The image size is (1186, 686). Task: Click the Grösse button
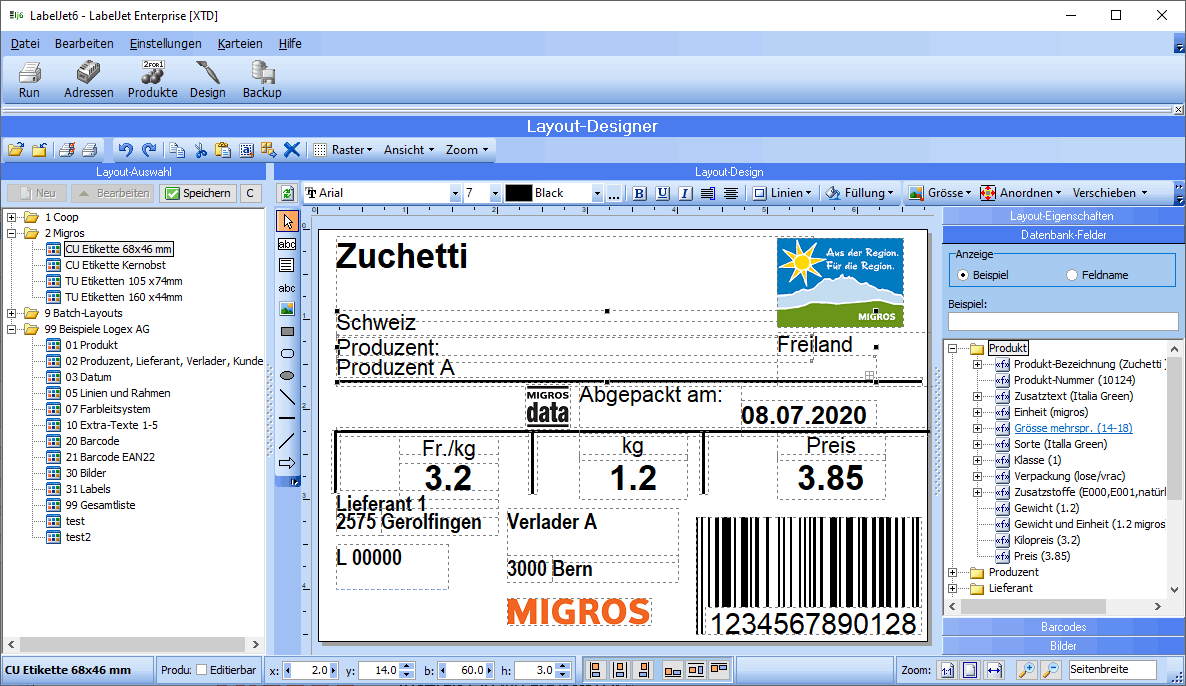939,193
